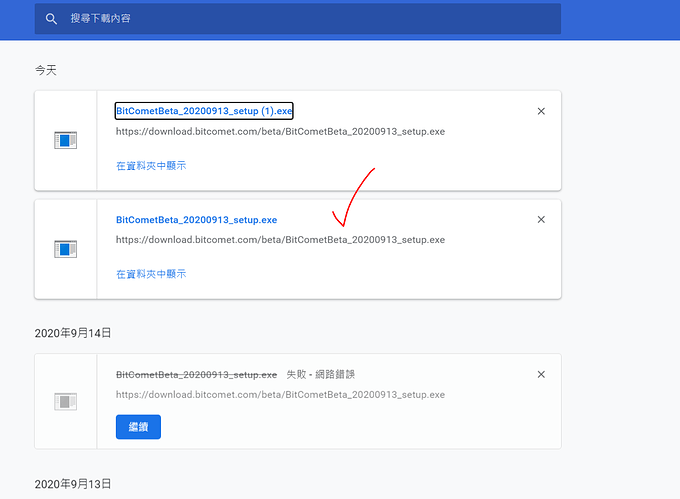
Task: Click the search magnifier icon
Action: tap(51, 19)
